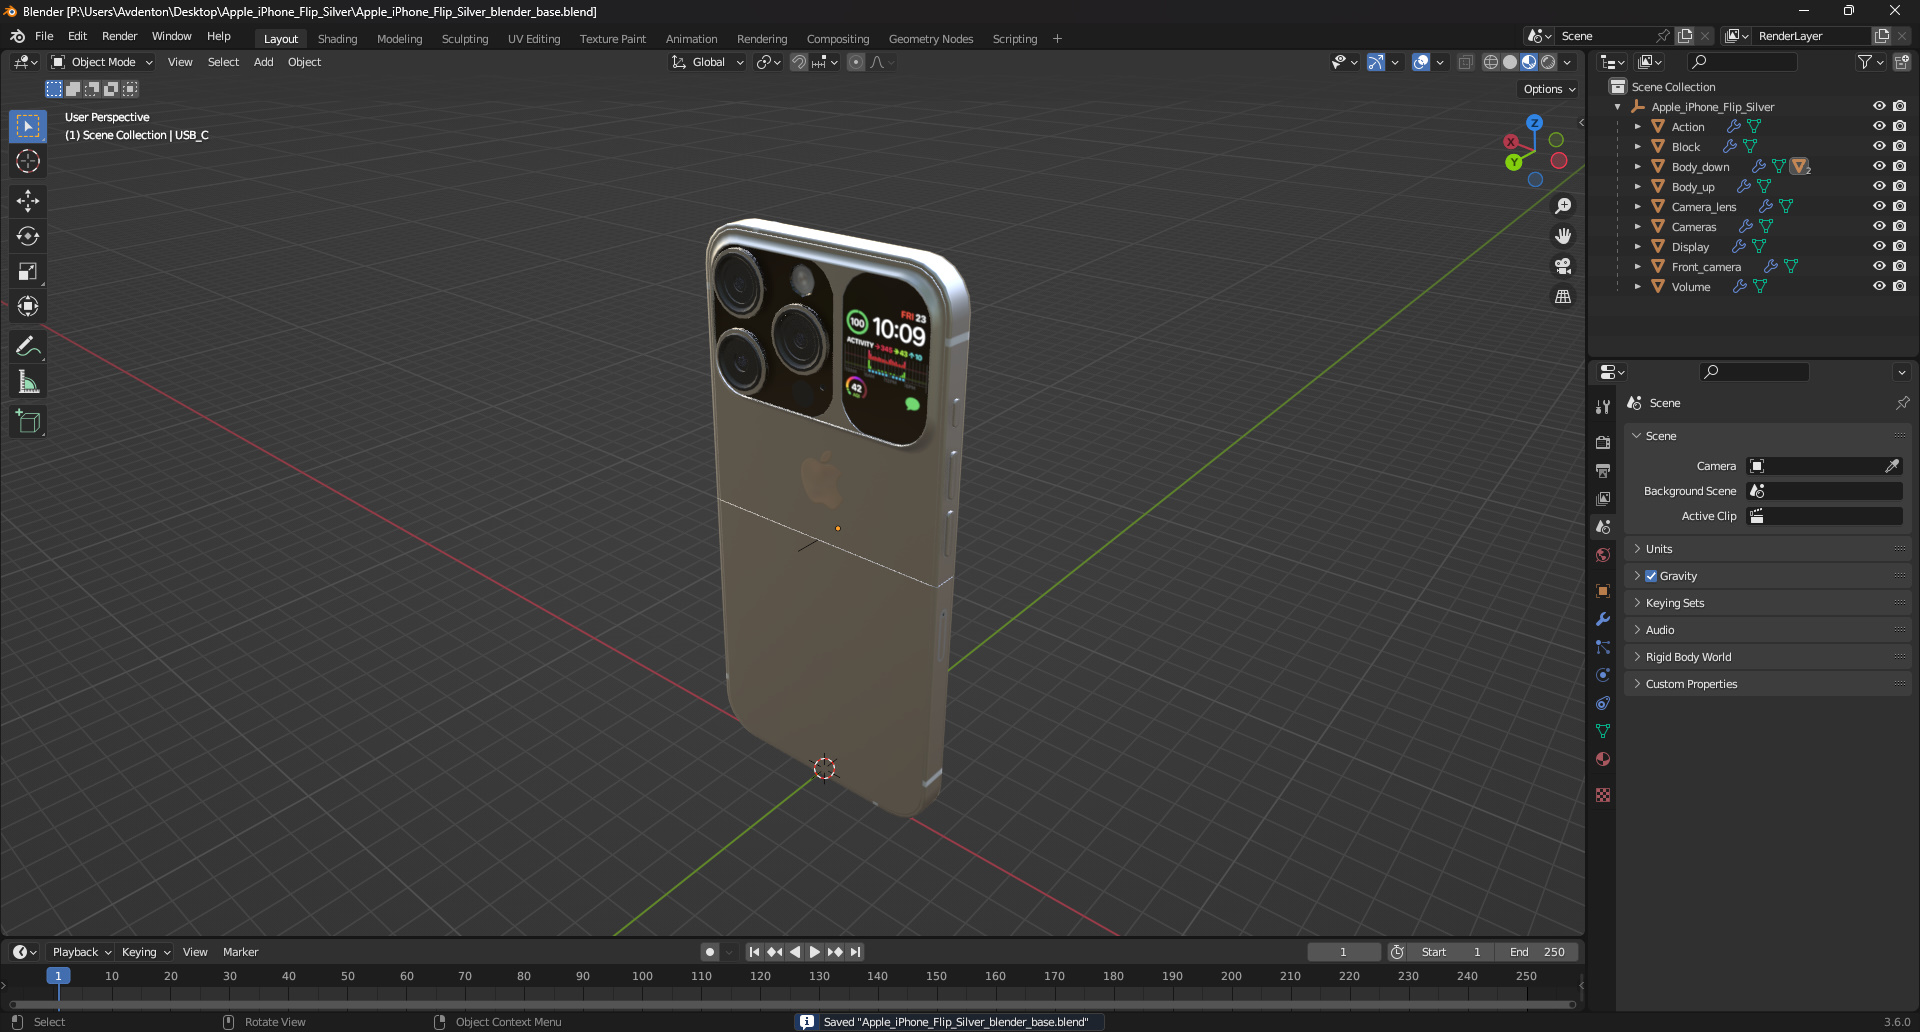The image size is (1920, 1032).
Task: Open the Physics properties tab
Action: 1603,675
